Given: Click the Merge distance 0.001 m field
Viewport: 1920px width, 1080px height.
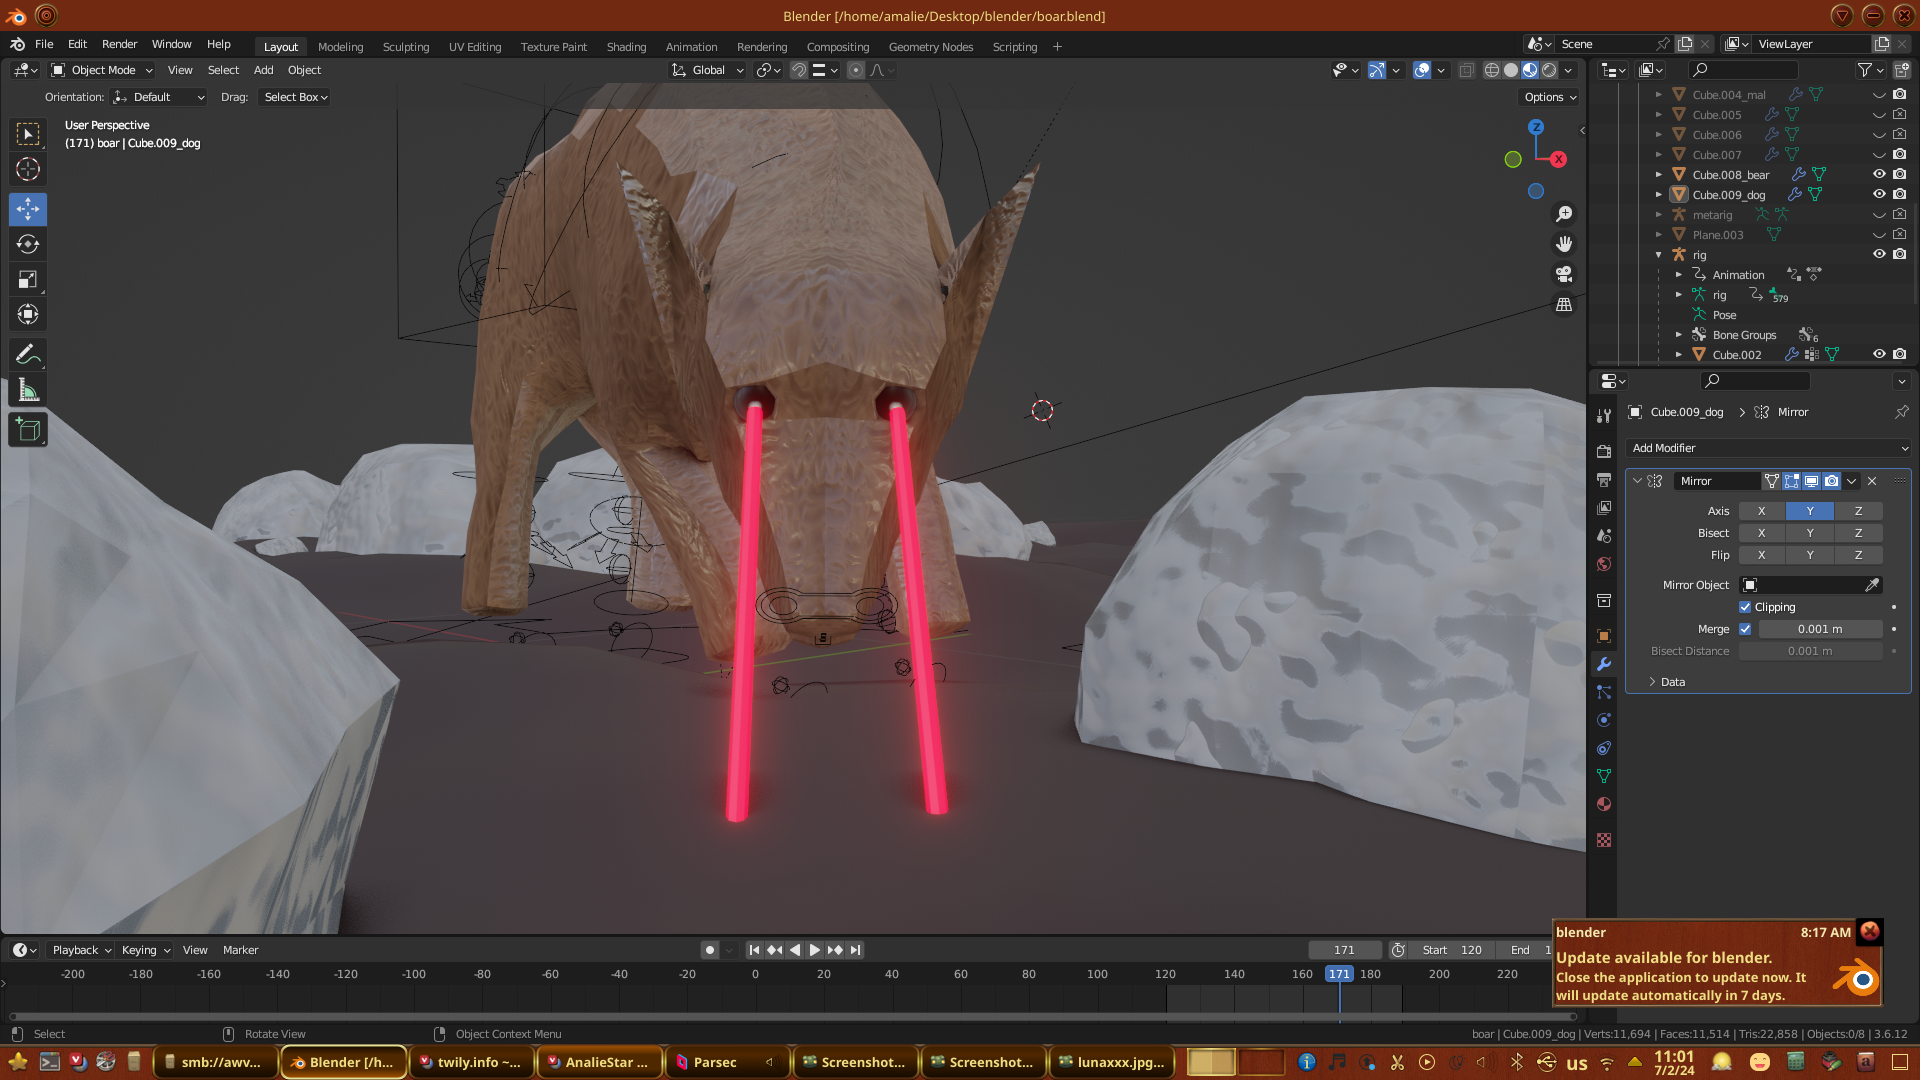Looking at the screenshot, I should (x=1819, y=629).
